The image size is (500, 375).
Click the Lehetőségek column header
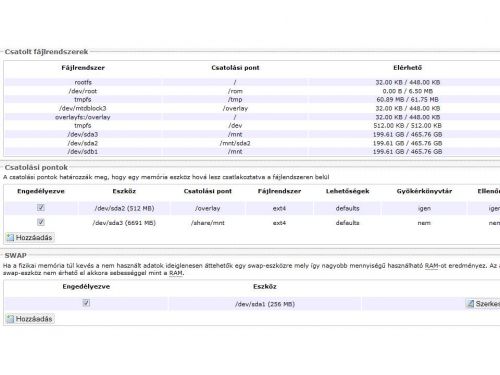347,191
